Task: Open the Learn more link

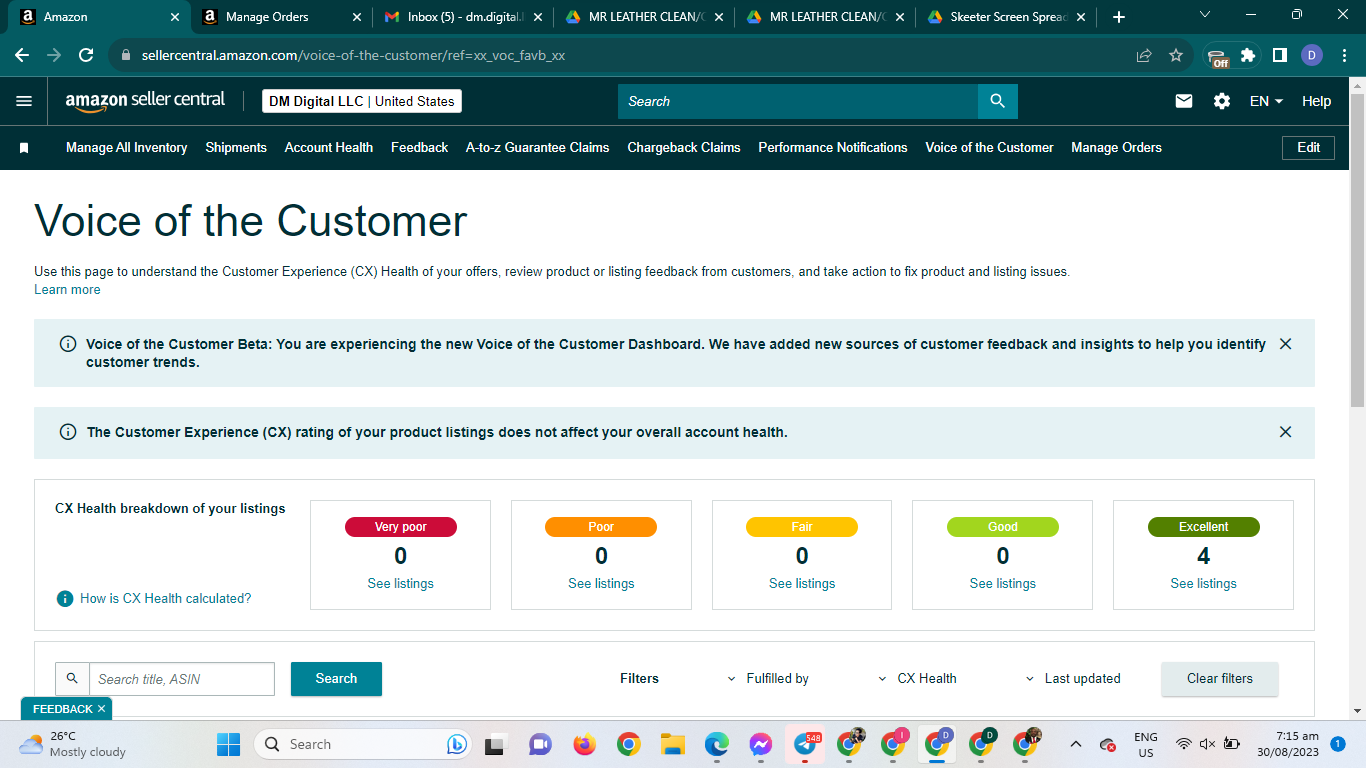Action: point(67,290)
